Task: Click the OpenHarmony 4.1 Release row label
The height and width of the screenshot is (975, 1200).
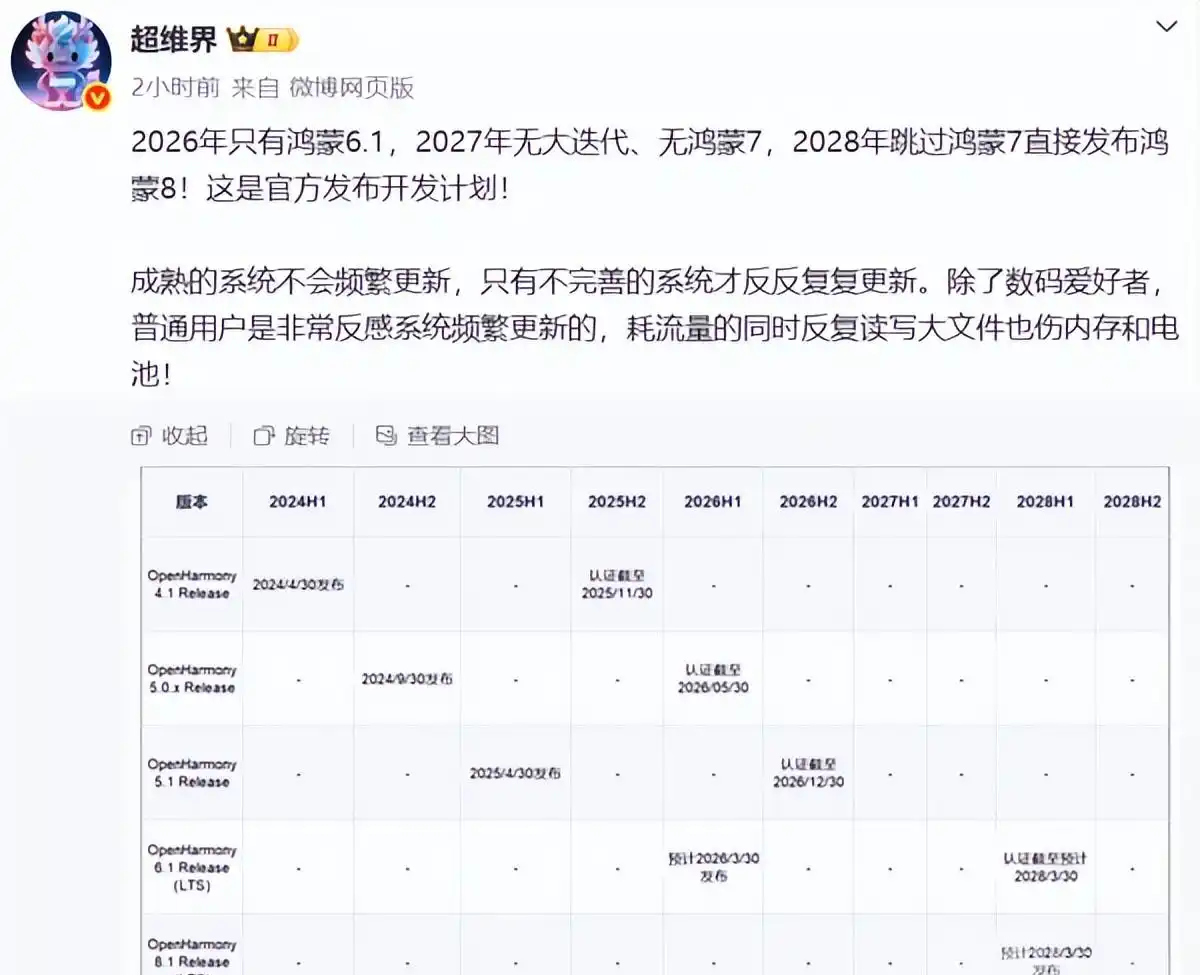Action: pos(192,584)
